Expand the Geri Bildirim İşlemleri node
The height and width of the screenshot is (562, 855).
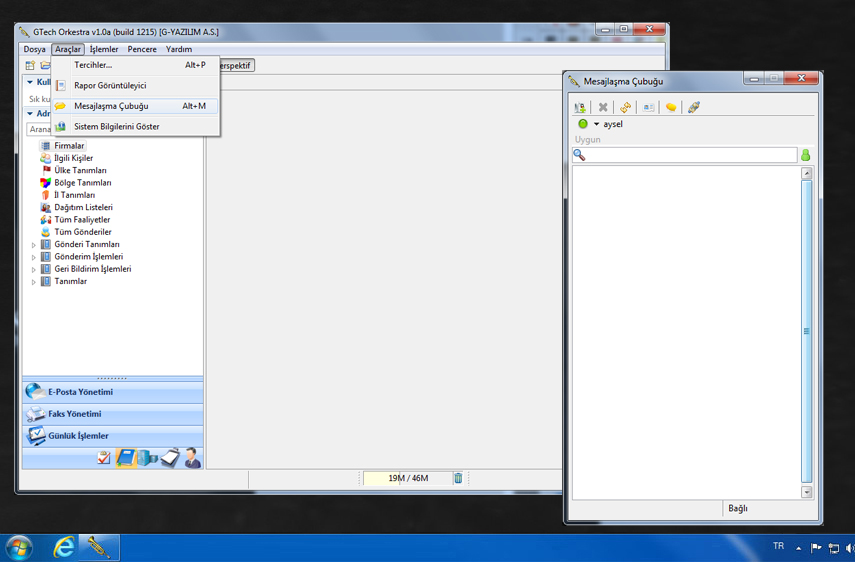(34, 270)
